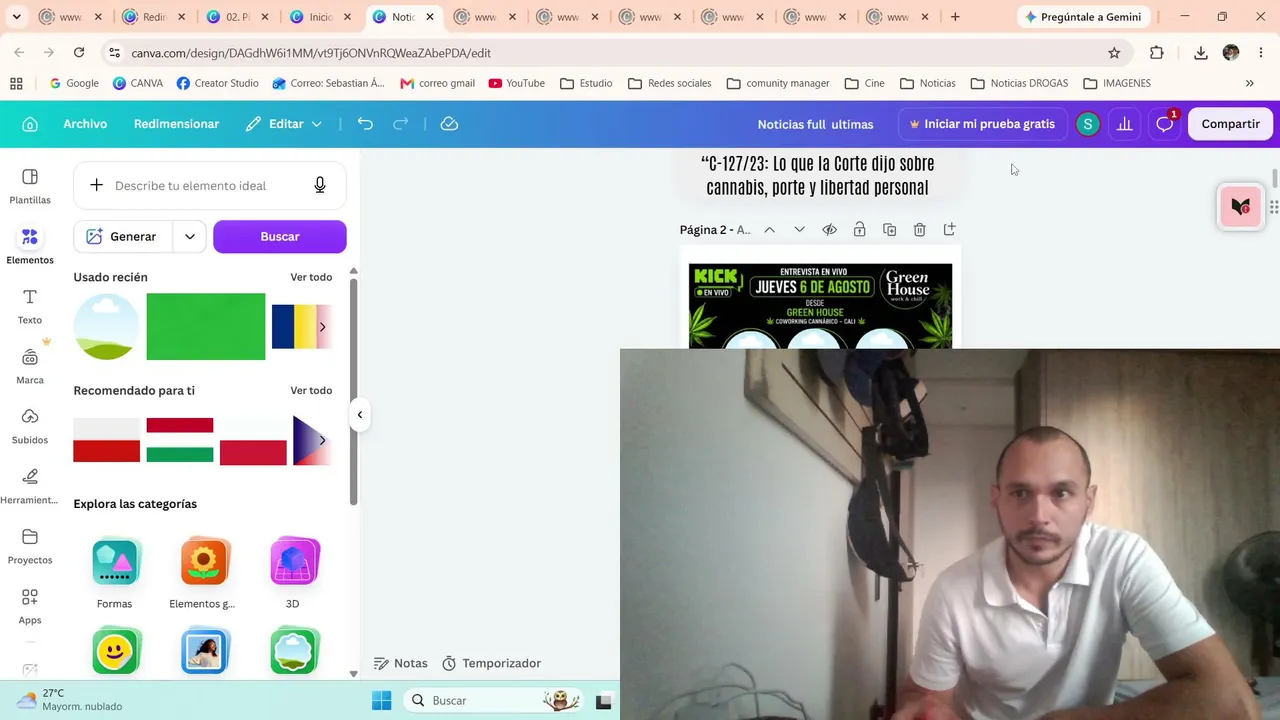Screen dimensions: 1280x720
Task: Bookmark this page with the star icon
Action: click(1114, 53)
